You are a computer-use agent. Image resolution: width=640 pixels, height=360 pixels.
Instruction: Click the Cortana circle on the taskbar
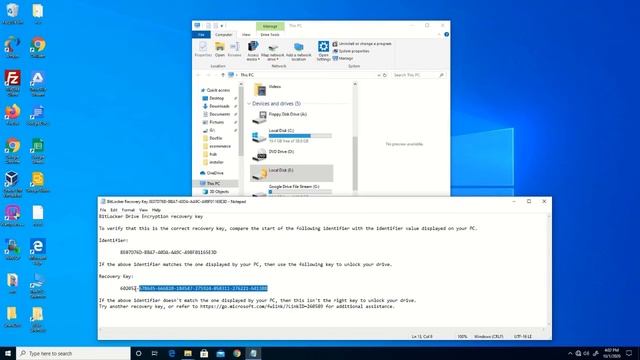point(138,353)
